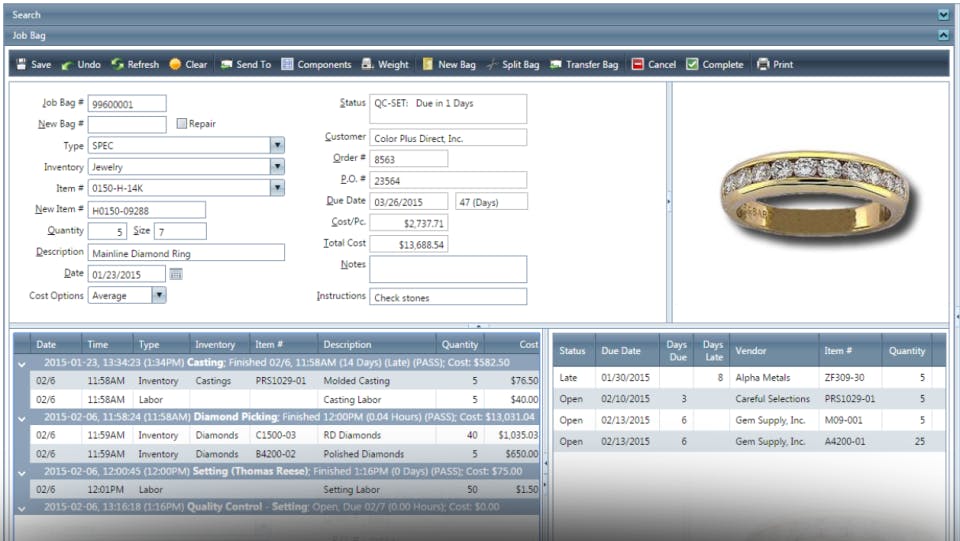Viewport: 960px width, 541px height.
Task: Sort by the Days Late column header
Action: tap(712, 351)
